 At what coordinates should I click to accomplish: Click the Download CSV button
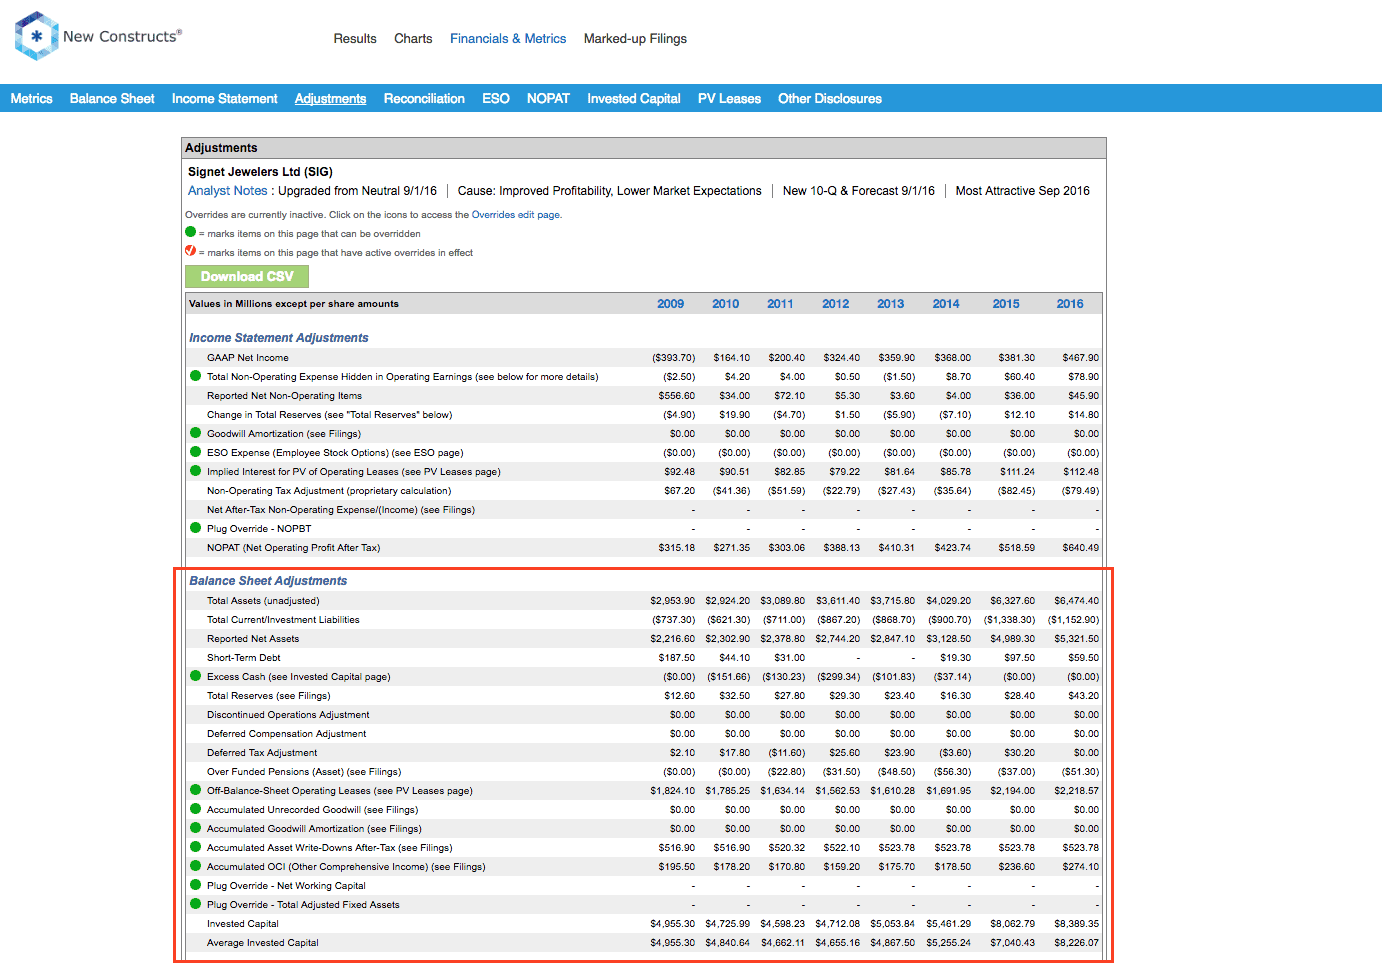(x=247, y=276)
